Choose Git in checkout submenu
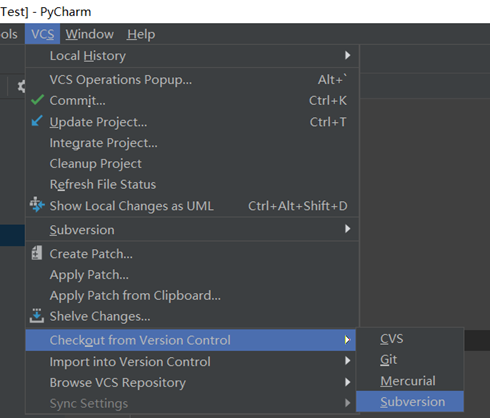The width and height of the screenshot is (490, 418). click(x=410, y=360)
